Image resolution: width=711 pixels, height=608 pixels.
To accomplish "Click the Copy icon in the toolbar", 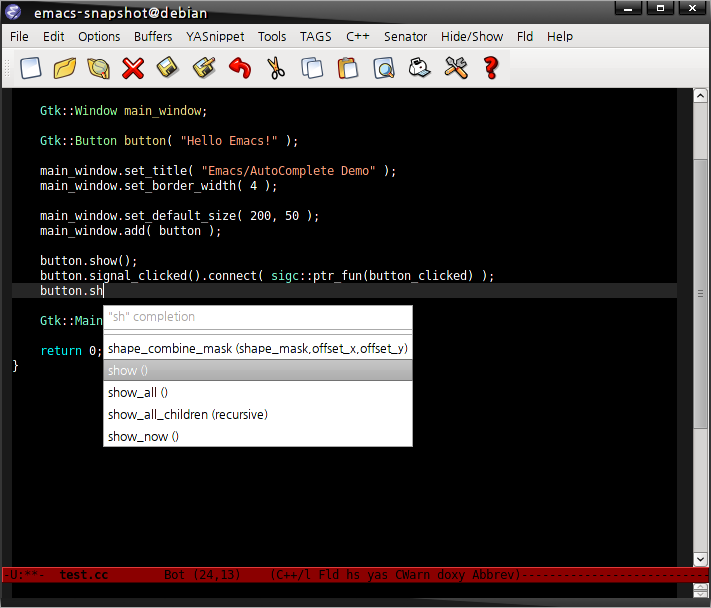I will point(312,68).
